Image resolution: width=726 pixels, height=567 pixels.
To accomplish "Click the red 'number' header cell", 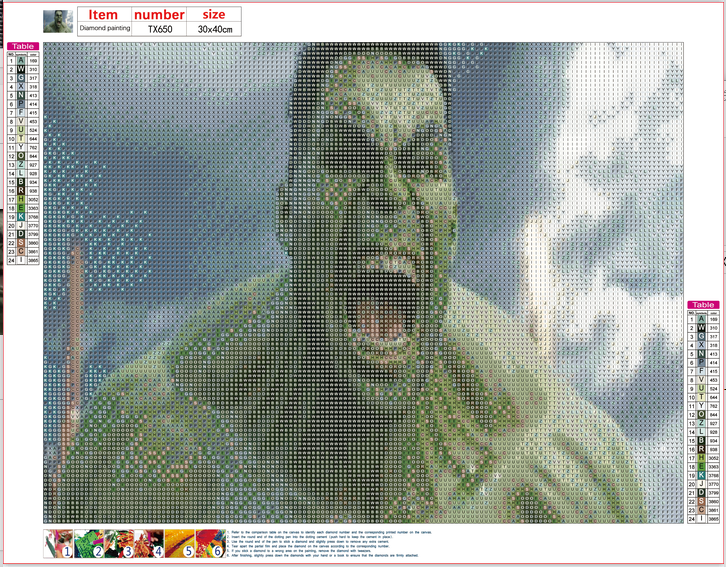I will tap(159, 15).
